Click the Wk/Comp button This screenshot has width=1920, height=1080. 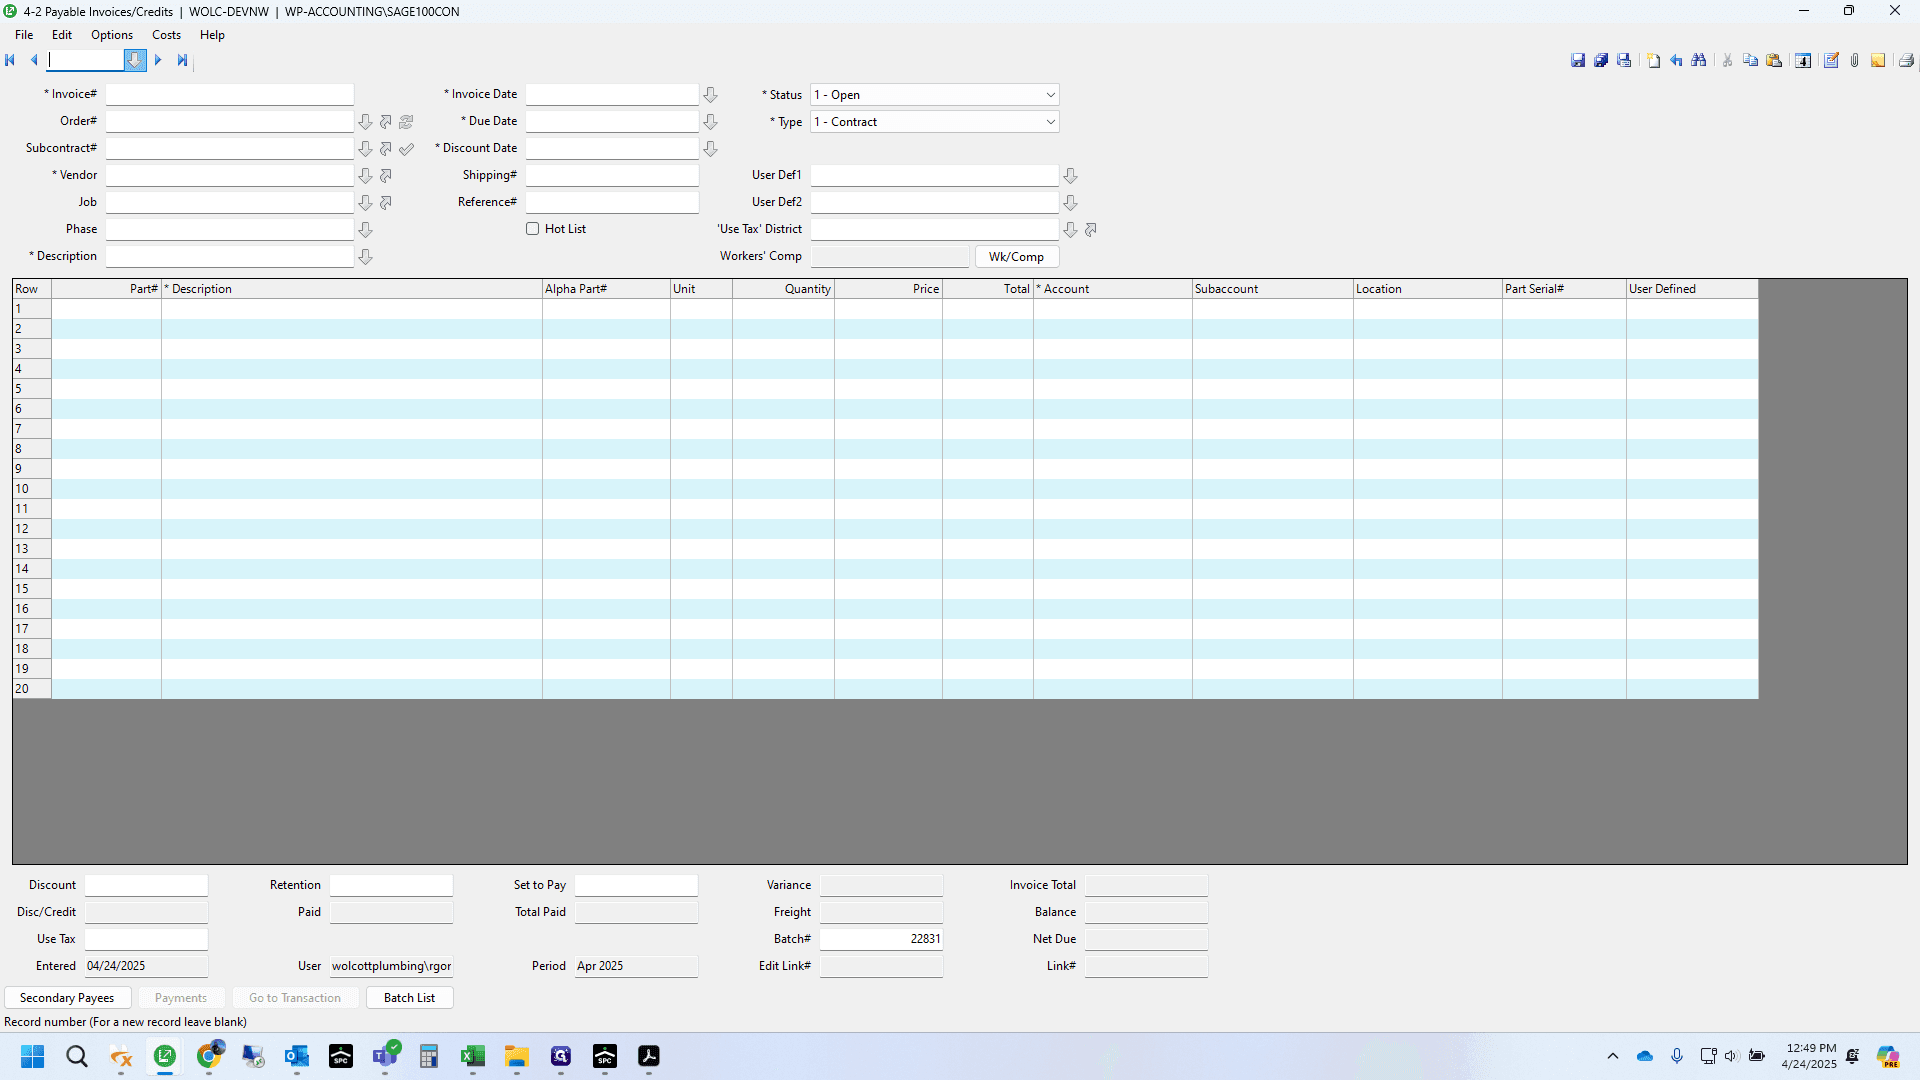click(1016, 257)
